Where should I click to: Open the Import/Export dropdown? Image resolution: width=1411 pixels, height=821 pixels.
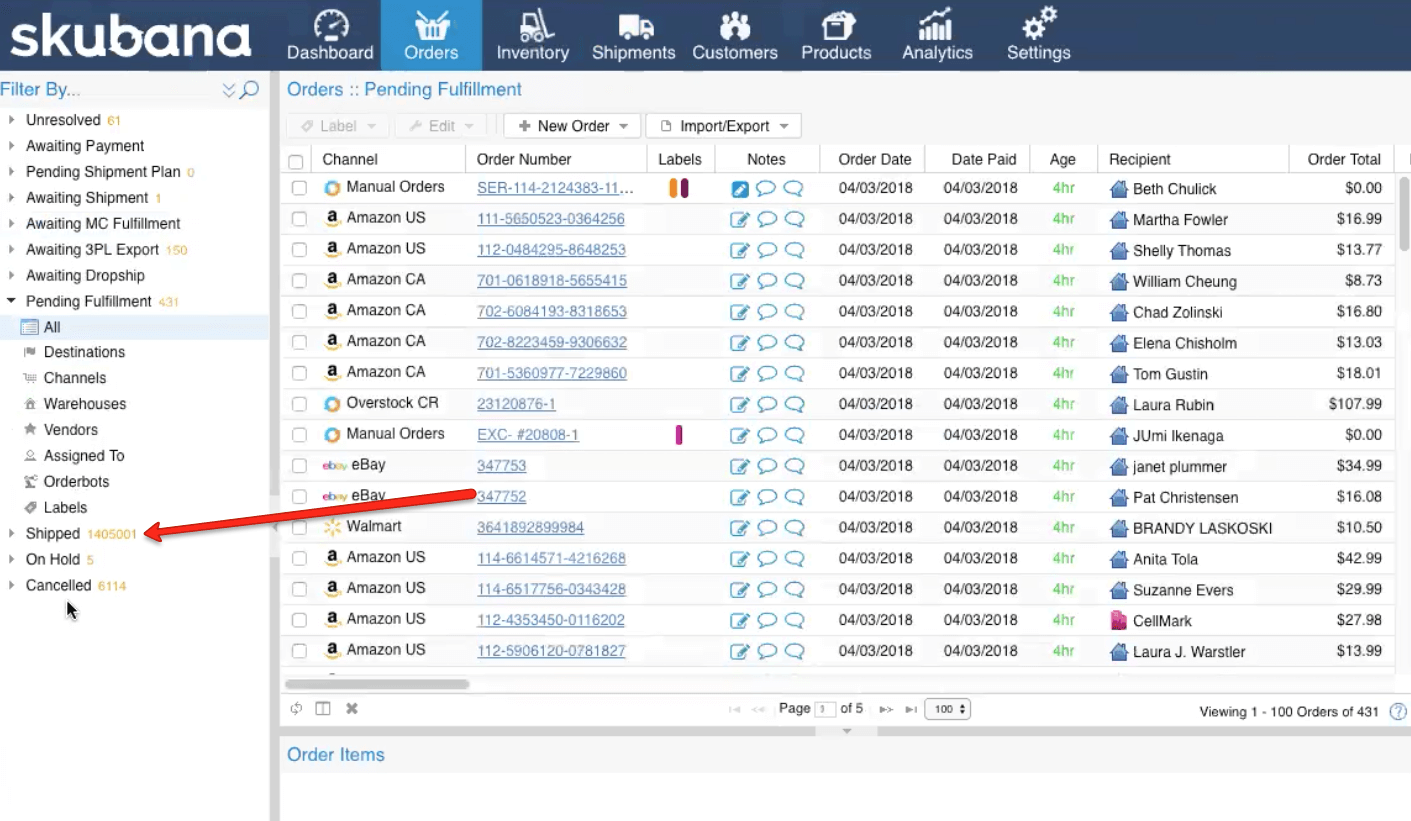(x=724, y=126)
